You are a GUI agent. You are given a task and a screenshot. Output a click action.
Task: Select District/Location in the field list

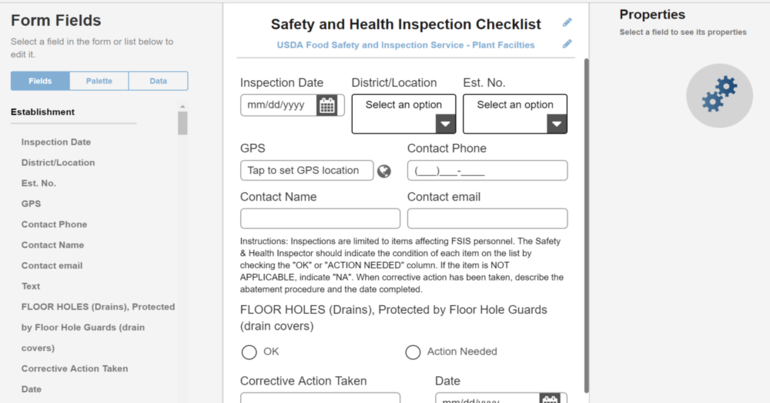[x=58, y=162]
